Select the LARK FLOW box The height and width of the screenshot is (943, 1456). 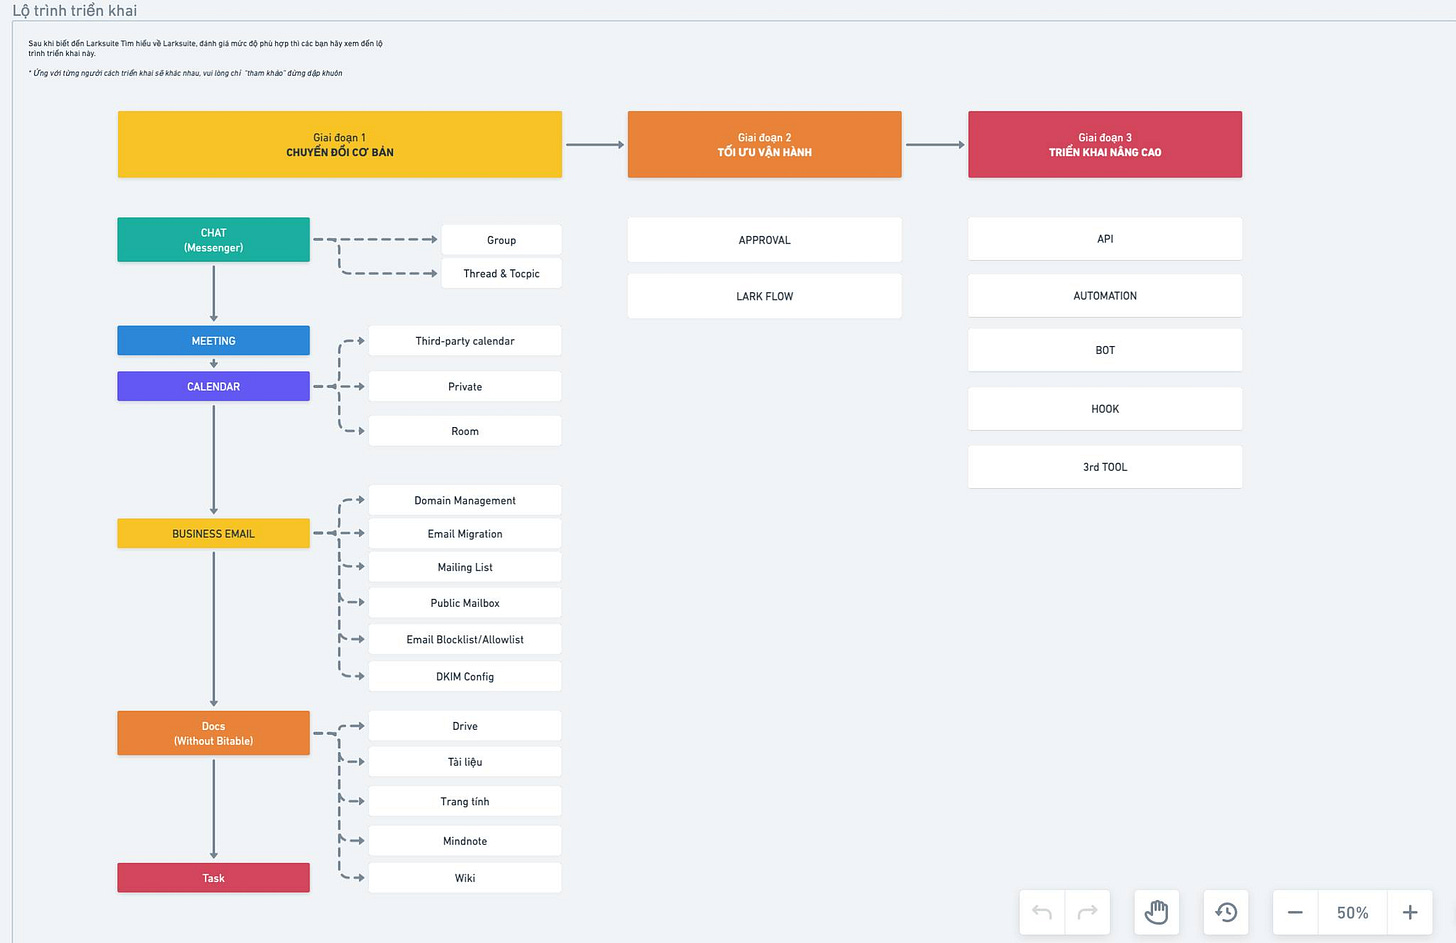point(764,296)
